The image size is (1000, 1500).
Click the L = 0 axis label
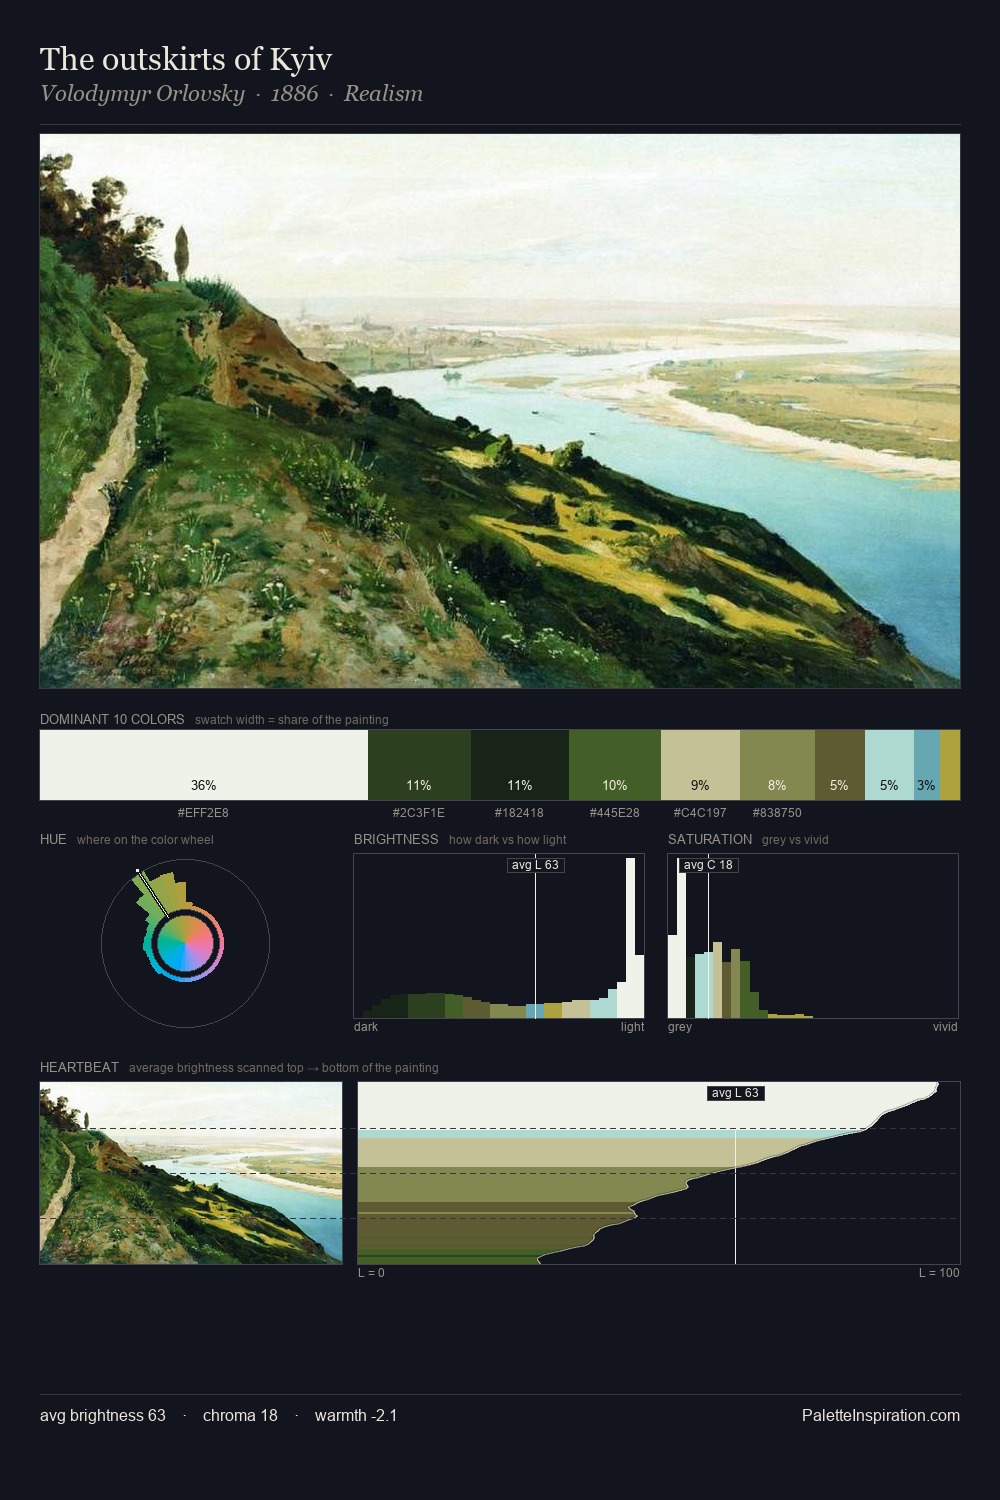pyautogui.click(x=371, y=1273)
